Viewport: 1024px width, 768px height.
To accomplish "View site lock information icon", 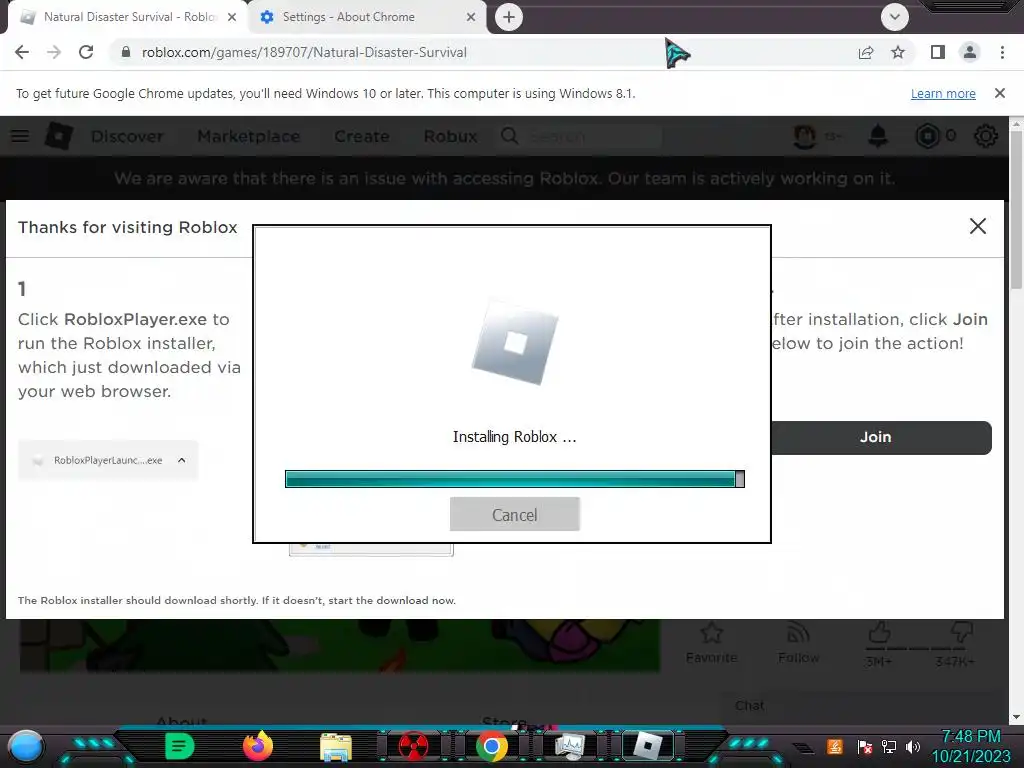I will coord(126,52).
